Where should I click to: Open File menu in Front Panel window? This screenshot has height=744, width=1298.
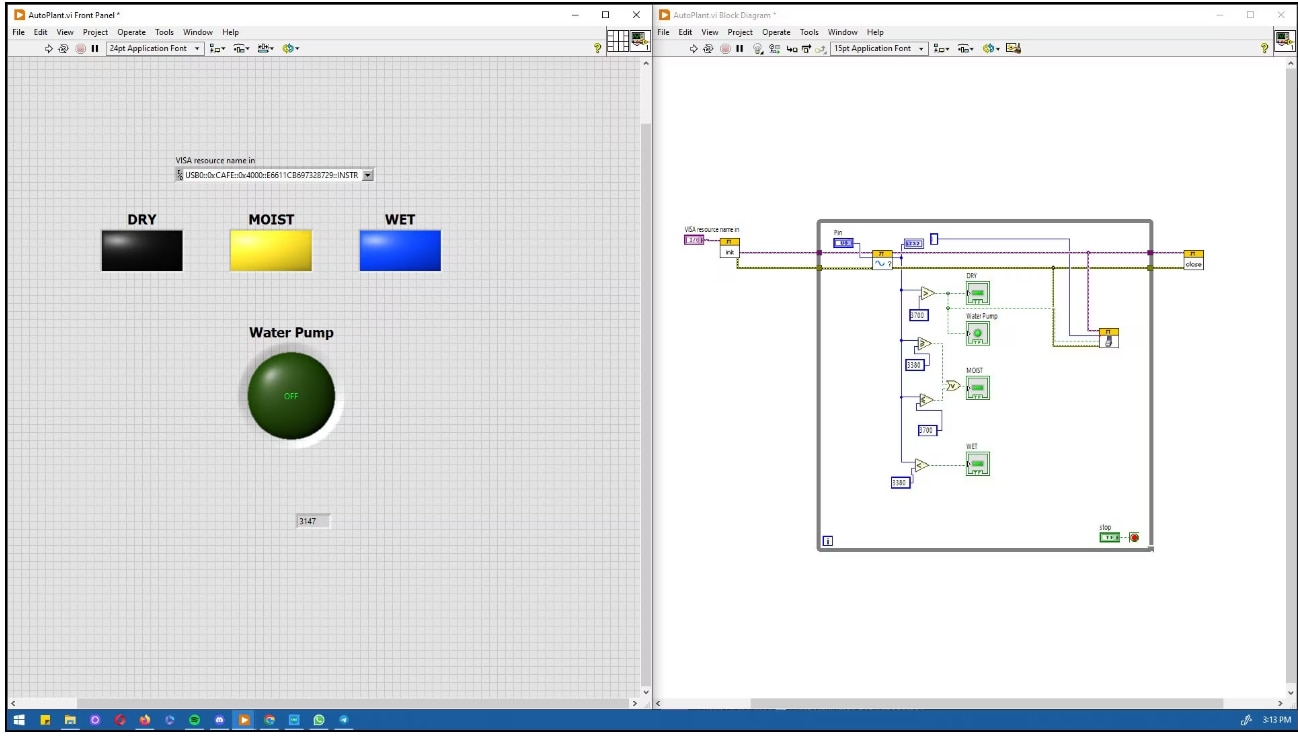point(20,32)
